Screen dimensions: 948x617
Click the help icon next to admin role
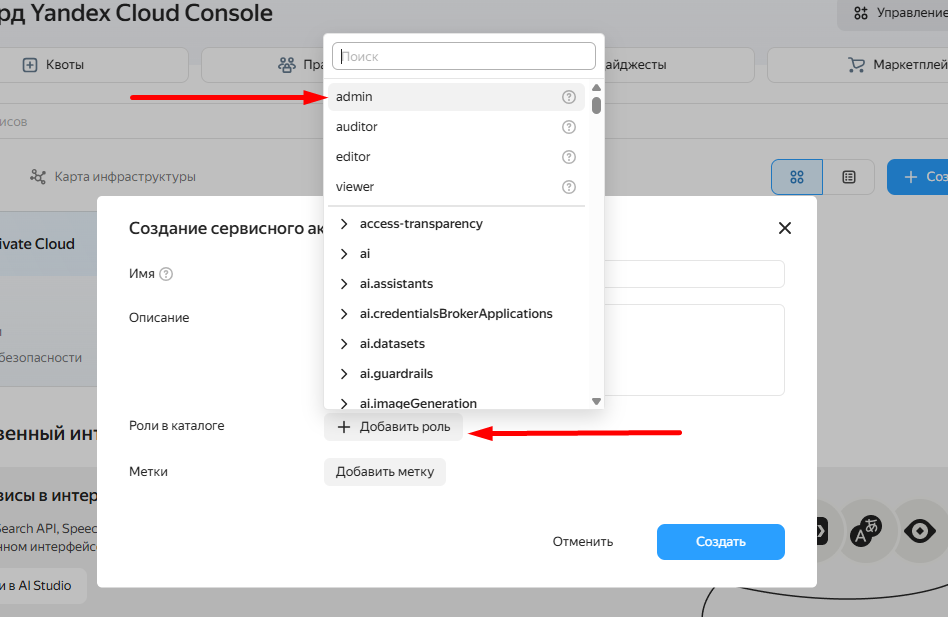(568, 97)
